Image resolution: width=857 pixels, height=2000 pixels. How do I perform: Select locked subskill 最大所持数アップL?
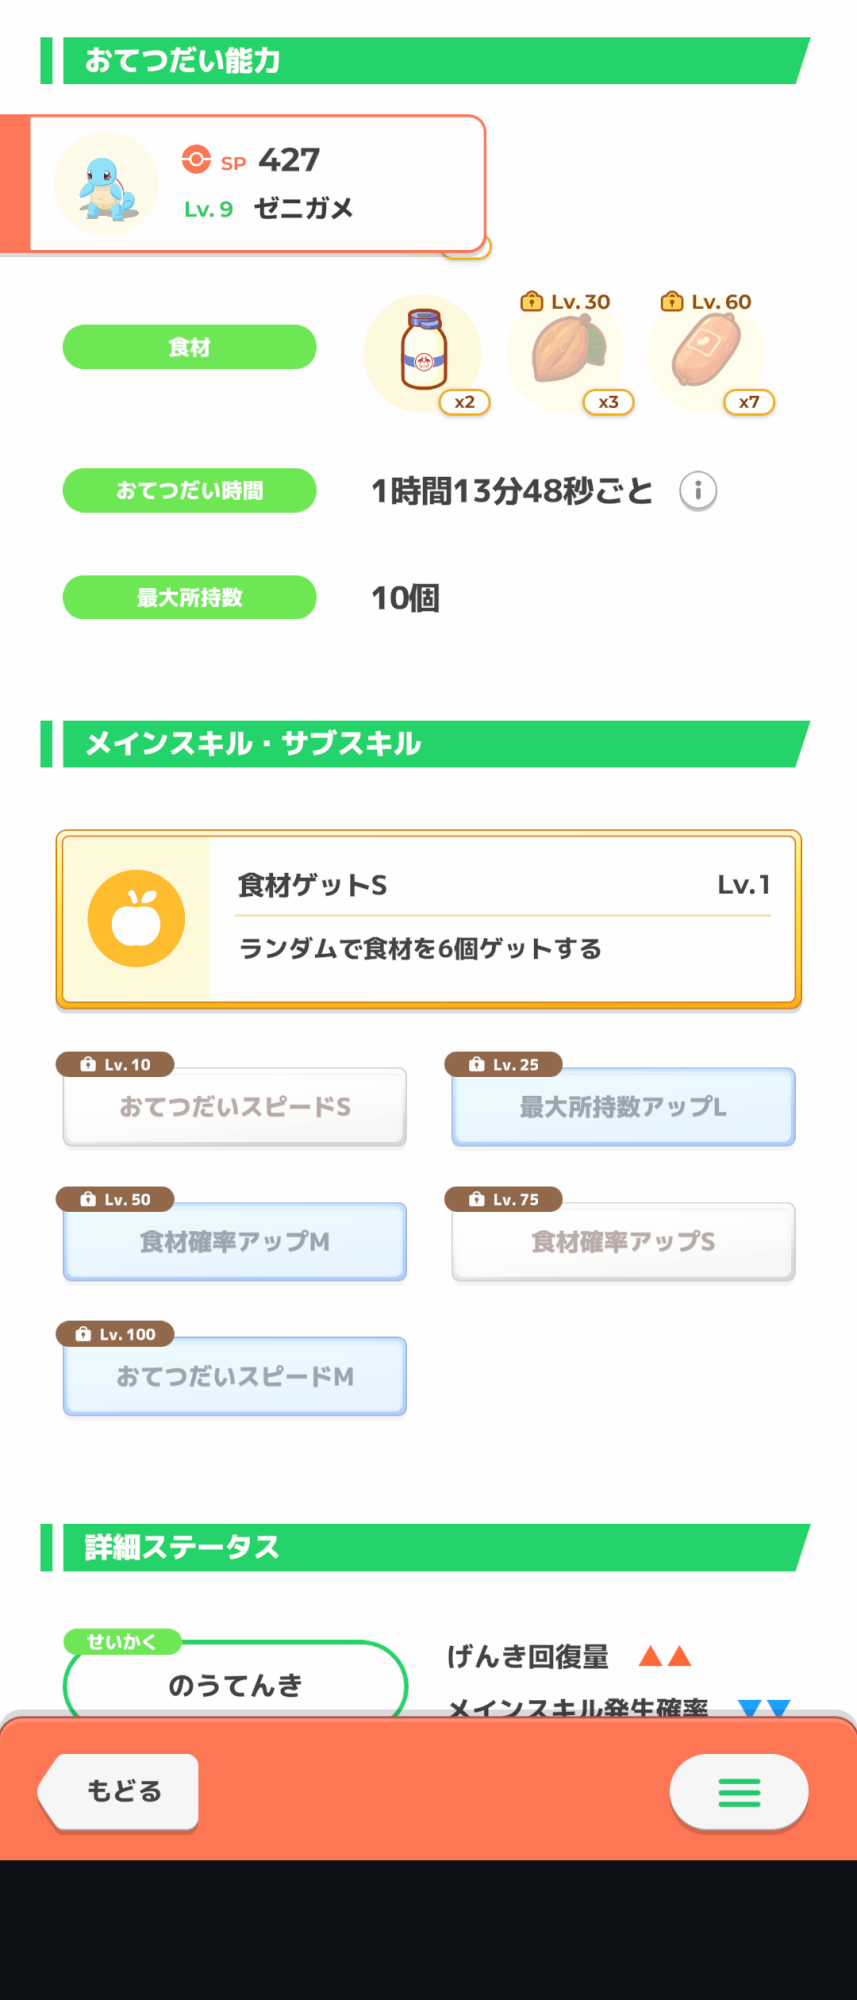tap(623, 1107)
